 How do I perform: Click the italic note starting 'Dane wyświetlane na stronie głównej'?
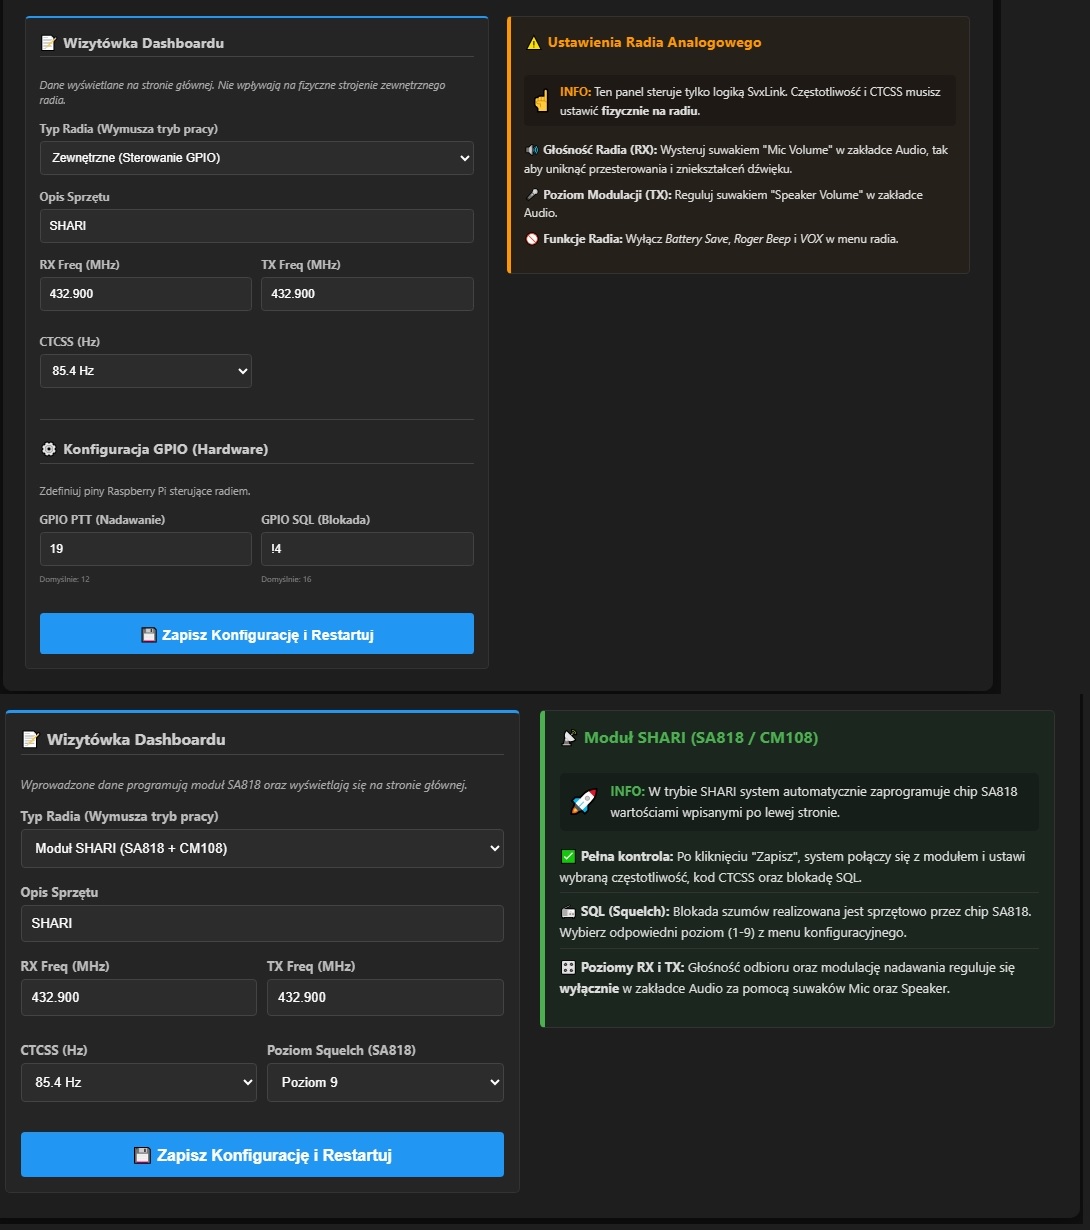click(242, 92)
